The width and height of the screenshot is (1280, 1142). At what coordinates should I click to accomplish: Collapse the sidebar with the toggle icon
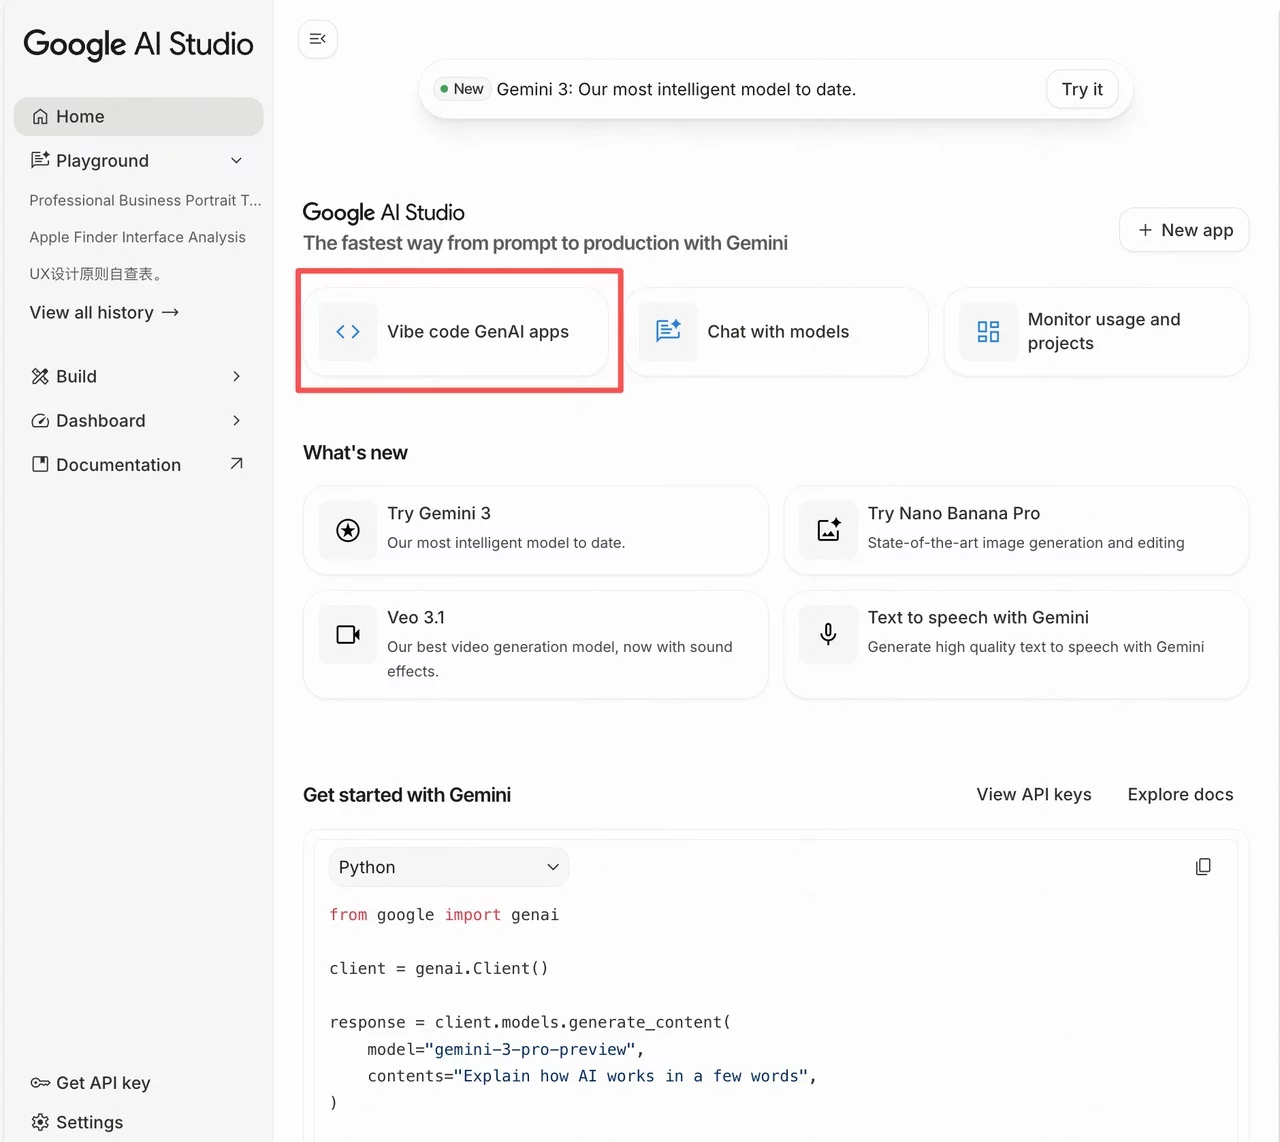(318, 39)
